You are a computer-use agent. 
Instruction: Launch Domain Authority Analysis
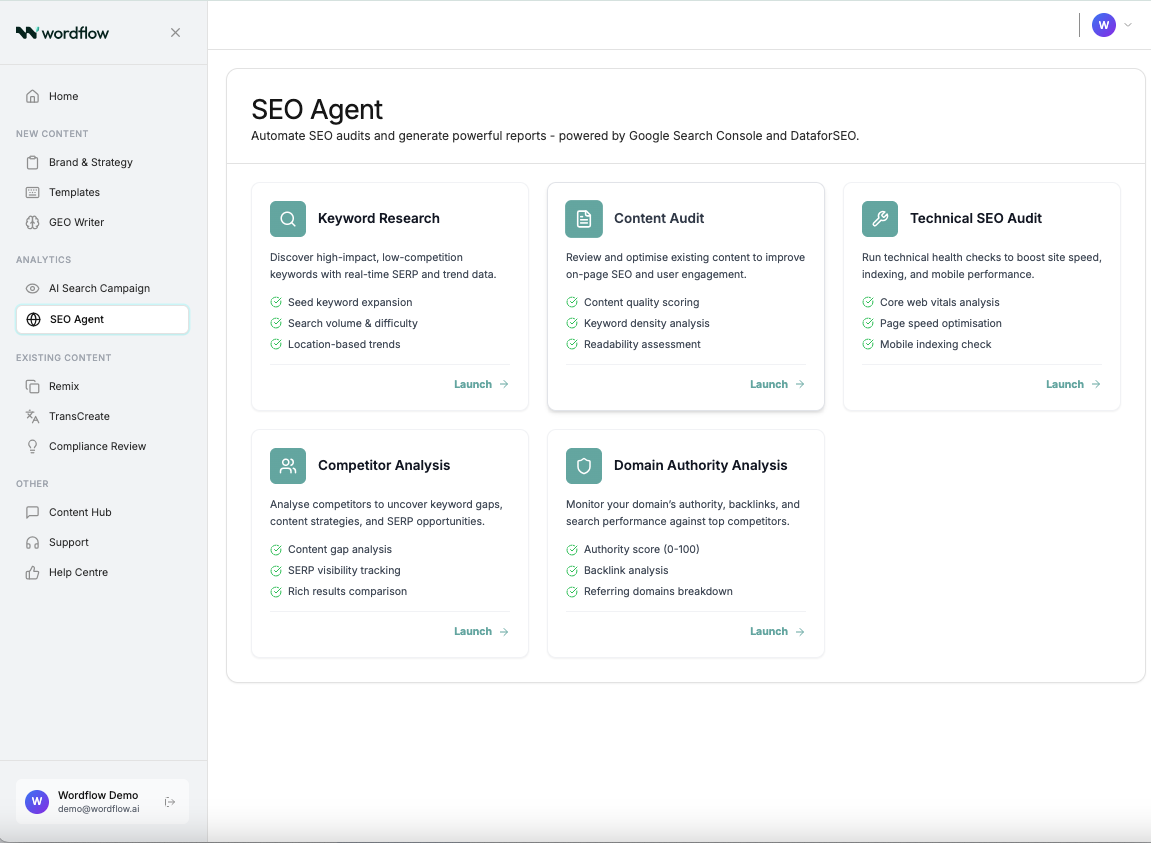777,632
